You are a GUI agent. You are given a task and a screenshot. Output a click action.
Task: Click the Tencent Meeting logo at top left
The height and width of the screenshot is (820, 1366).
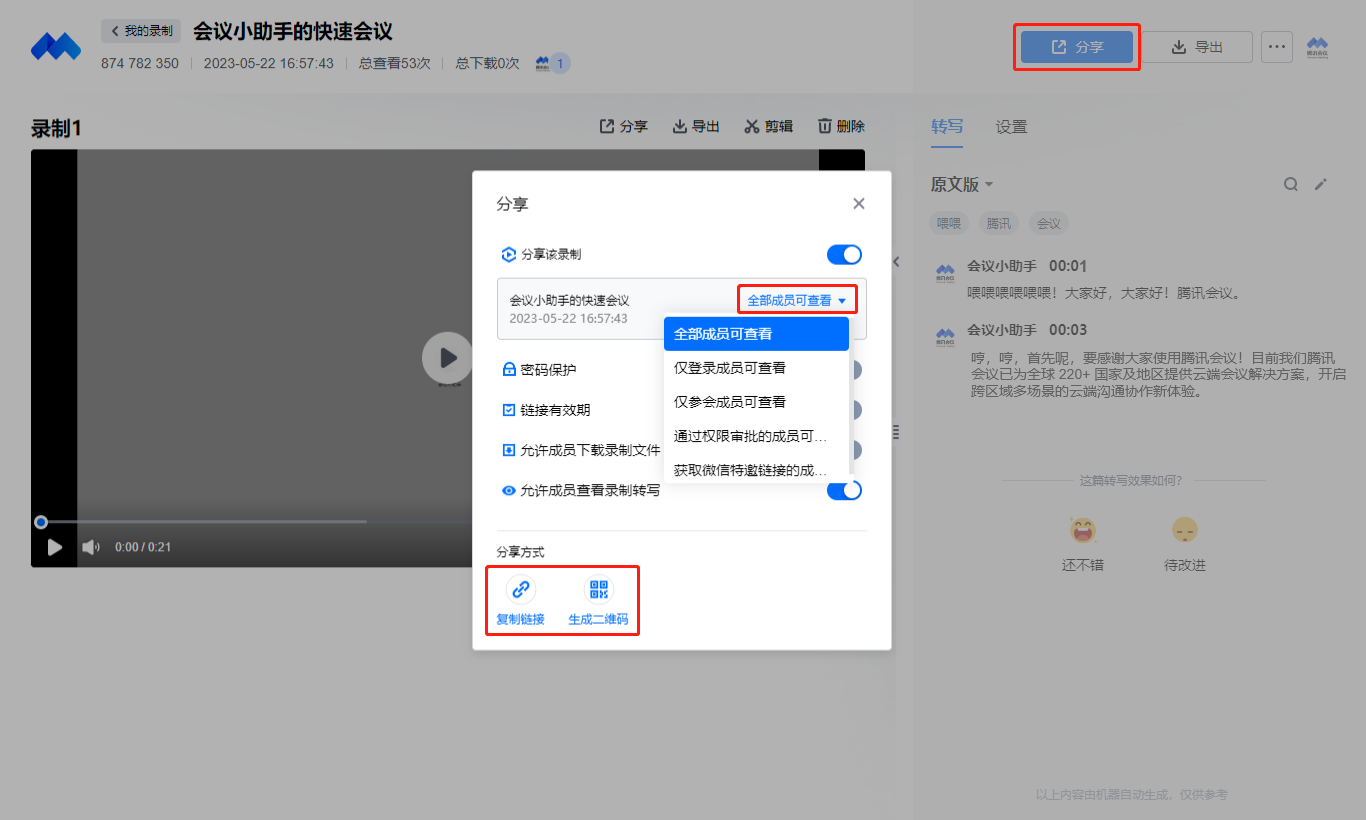tap(56, 47)
